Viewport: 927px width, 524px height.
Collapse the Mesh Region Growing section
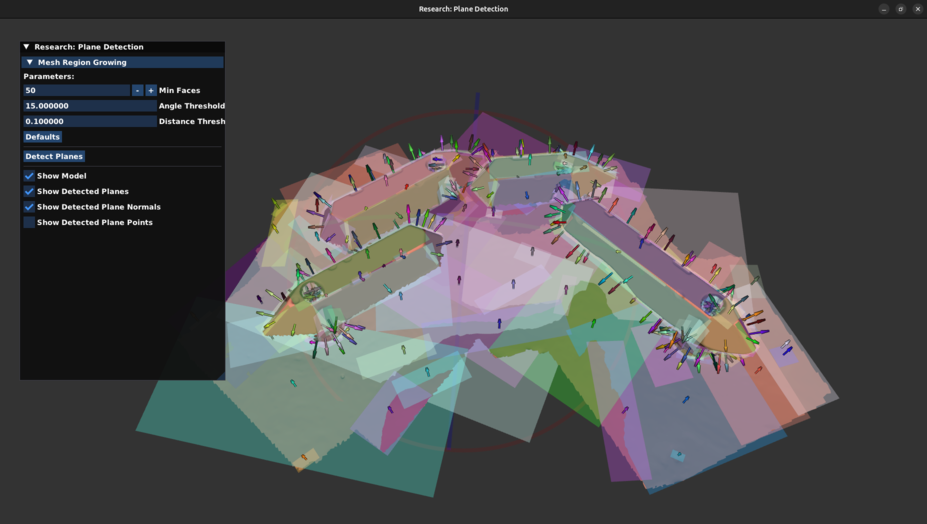click(30, 62)
